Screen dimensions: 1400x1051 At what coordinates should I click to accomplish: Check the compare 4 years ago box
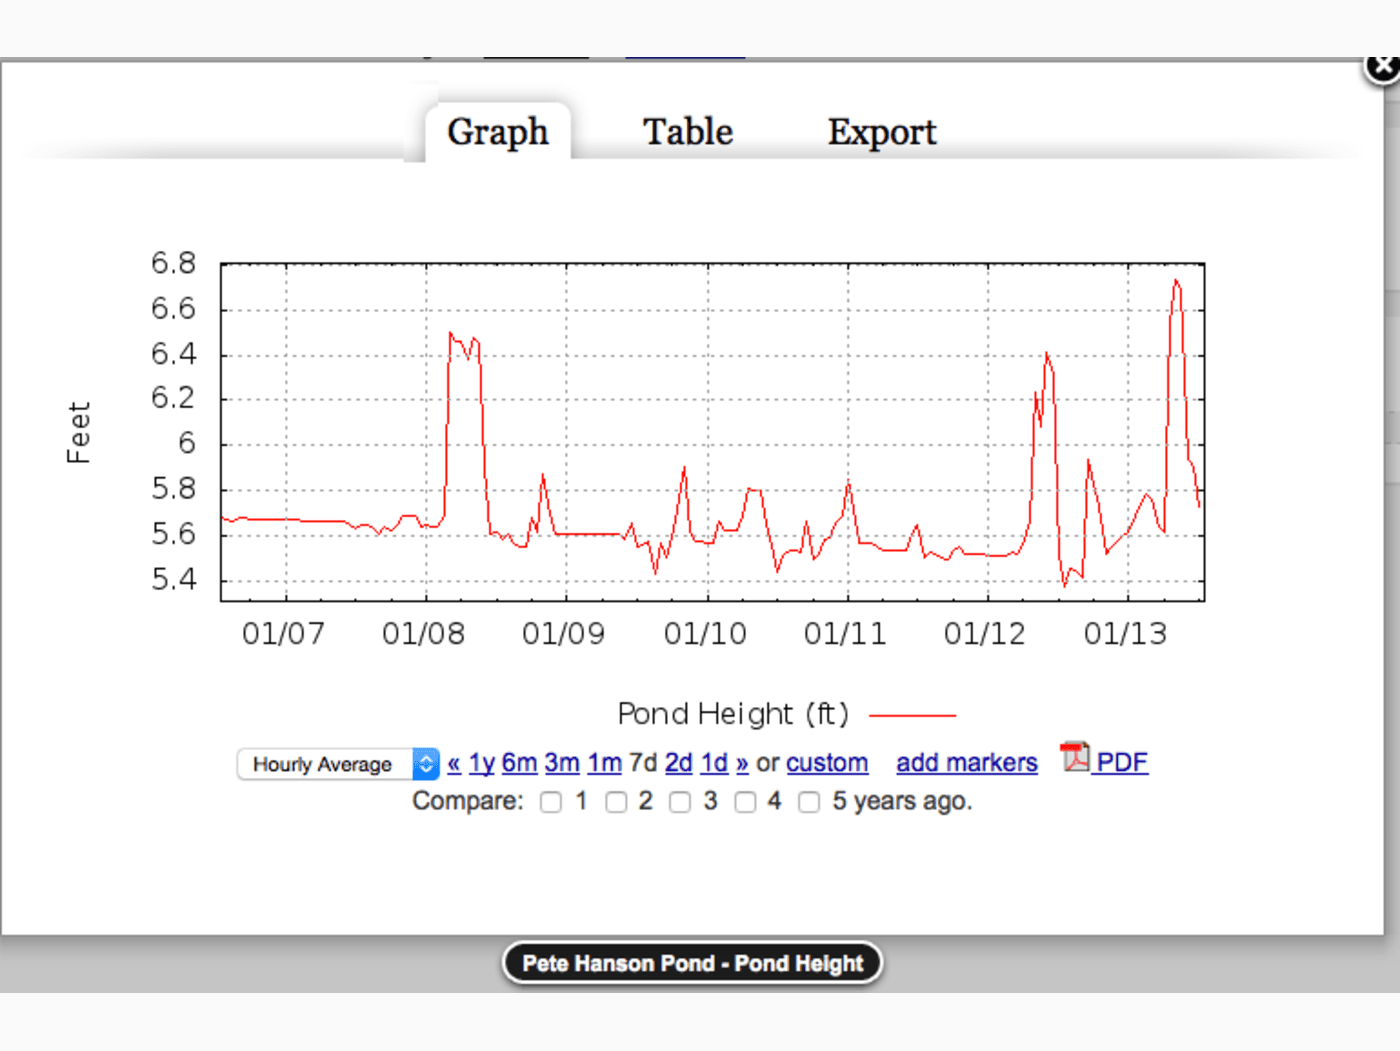pos(745,802)
